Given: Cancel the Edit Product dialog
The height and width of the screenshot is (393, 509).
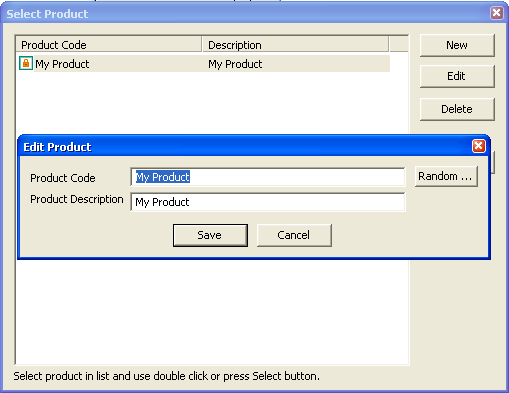Looking at the screenshot, I should coord(294,235).
